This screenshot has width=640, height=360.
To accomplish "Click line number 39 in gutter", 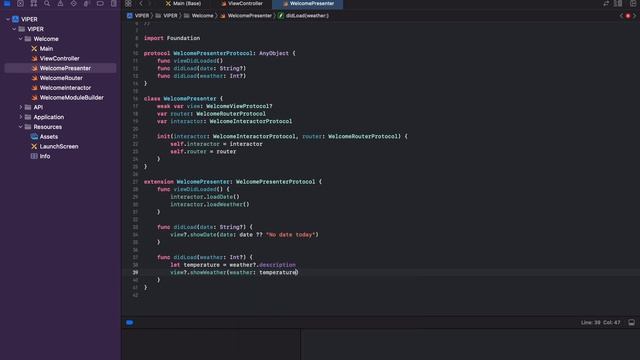I will point(135,272).
